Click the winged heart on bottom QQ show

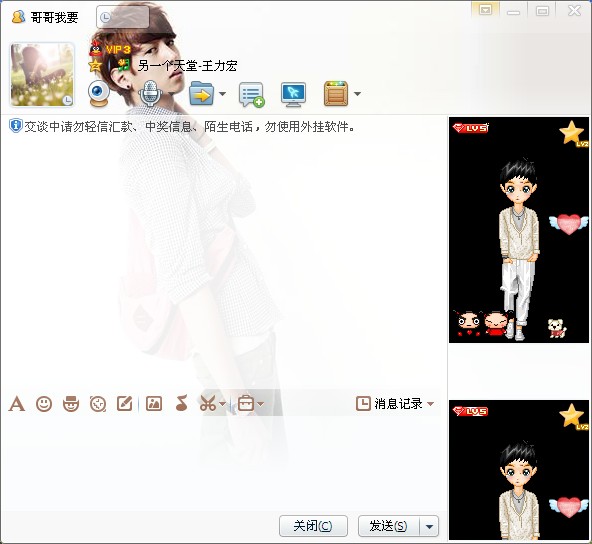click(x=569, y=507)
